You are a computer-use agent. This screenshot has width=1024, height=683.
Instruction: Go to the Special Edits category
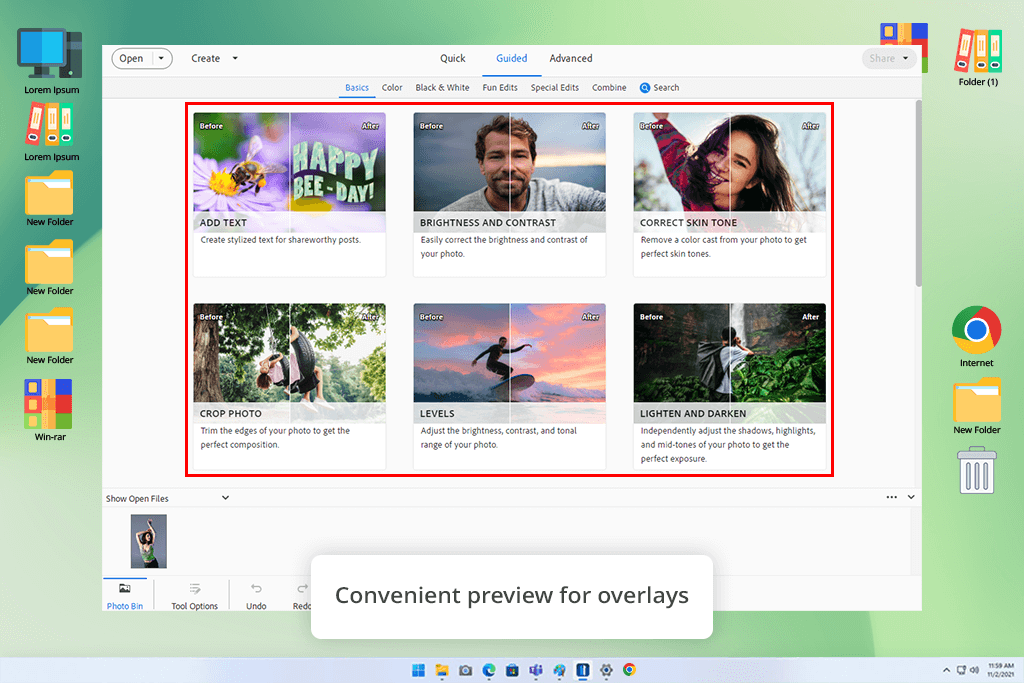554,87
